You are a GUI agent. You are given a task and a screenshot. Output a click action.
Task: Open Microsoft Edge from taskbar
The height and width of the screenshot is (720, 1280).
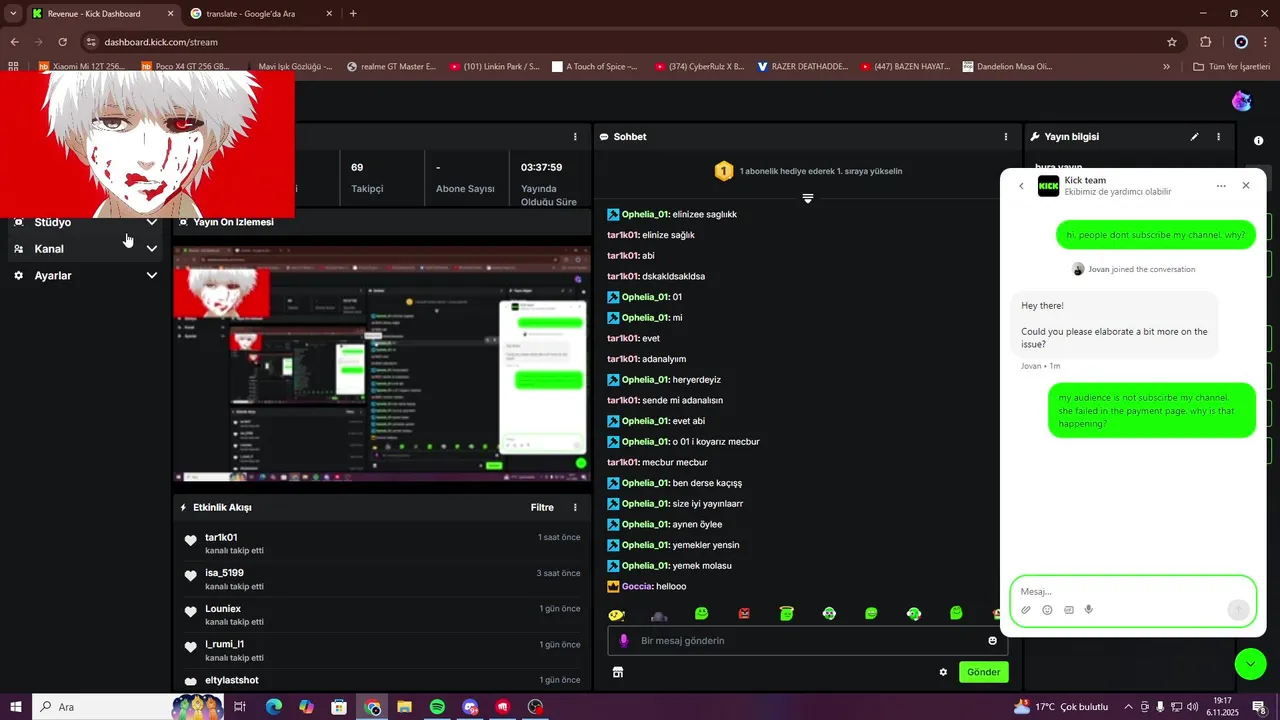tap(274, 707)
